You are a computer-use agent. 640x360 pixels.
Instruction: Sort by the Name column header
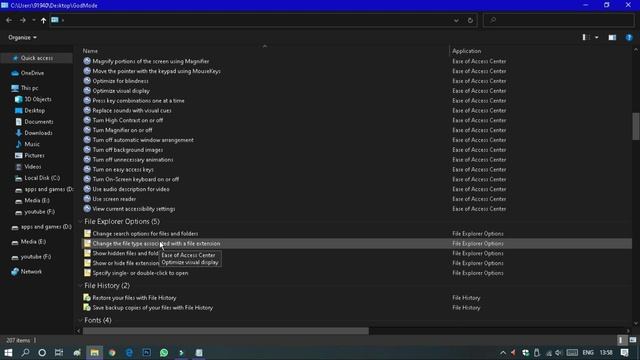tap(90, 51)
